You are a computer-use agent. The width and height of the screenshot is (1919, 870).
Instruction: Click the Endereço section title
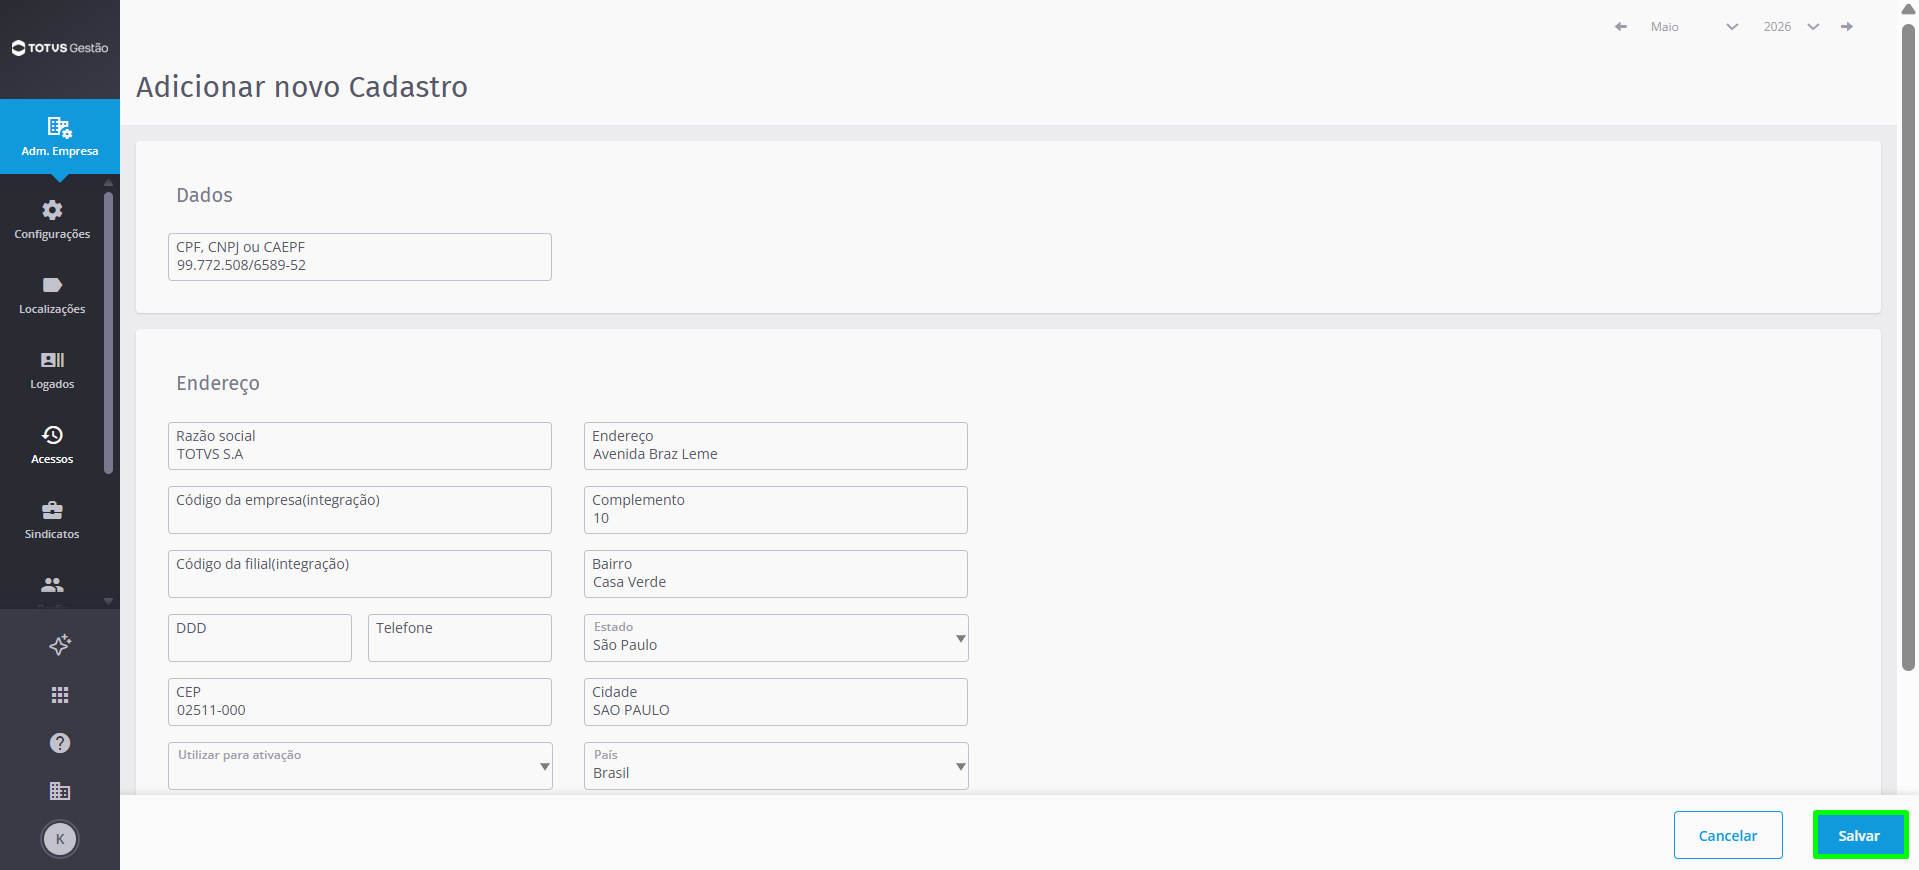click(x=218, y=384)
